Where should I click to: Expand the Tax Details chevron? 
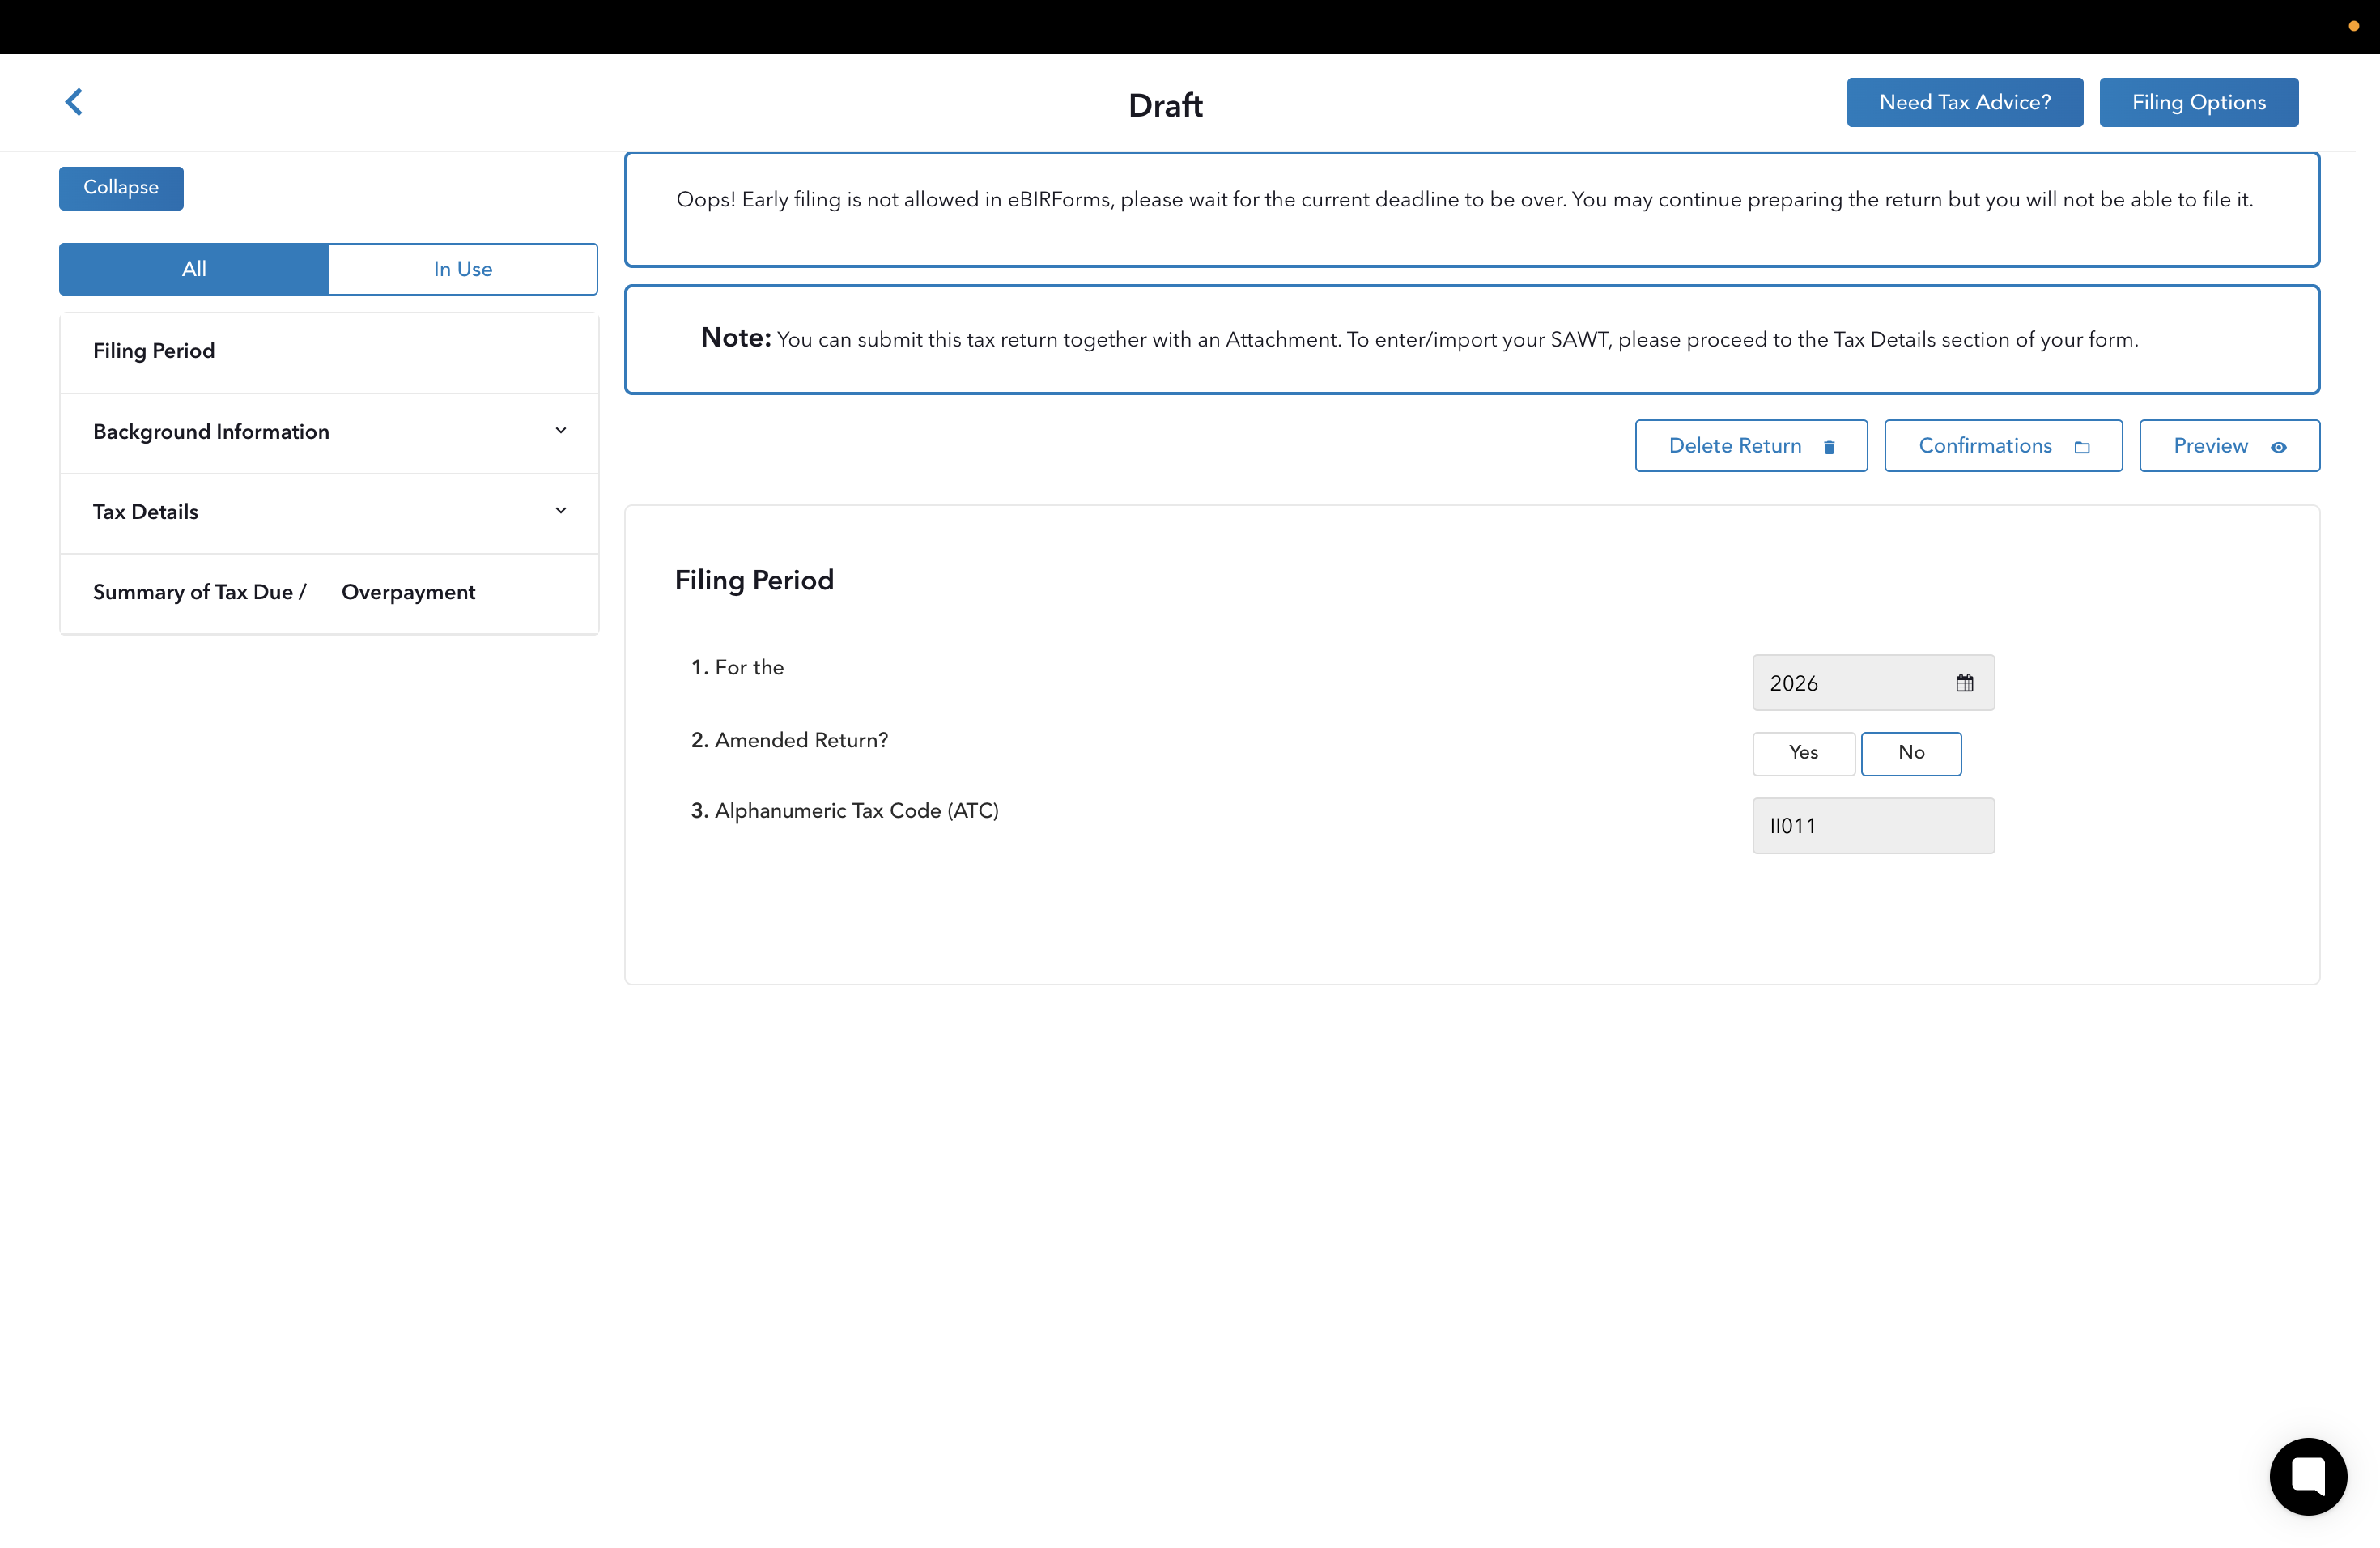pos(561,511)
